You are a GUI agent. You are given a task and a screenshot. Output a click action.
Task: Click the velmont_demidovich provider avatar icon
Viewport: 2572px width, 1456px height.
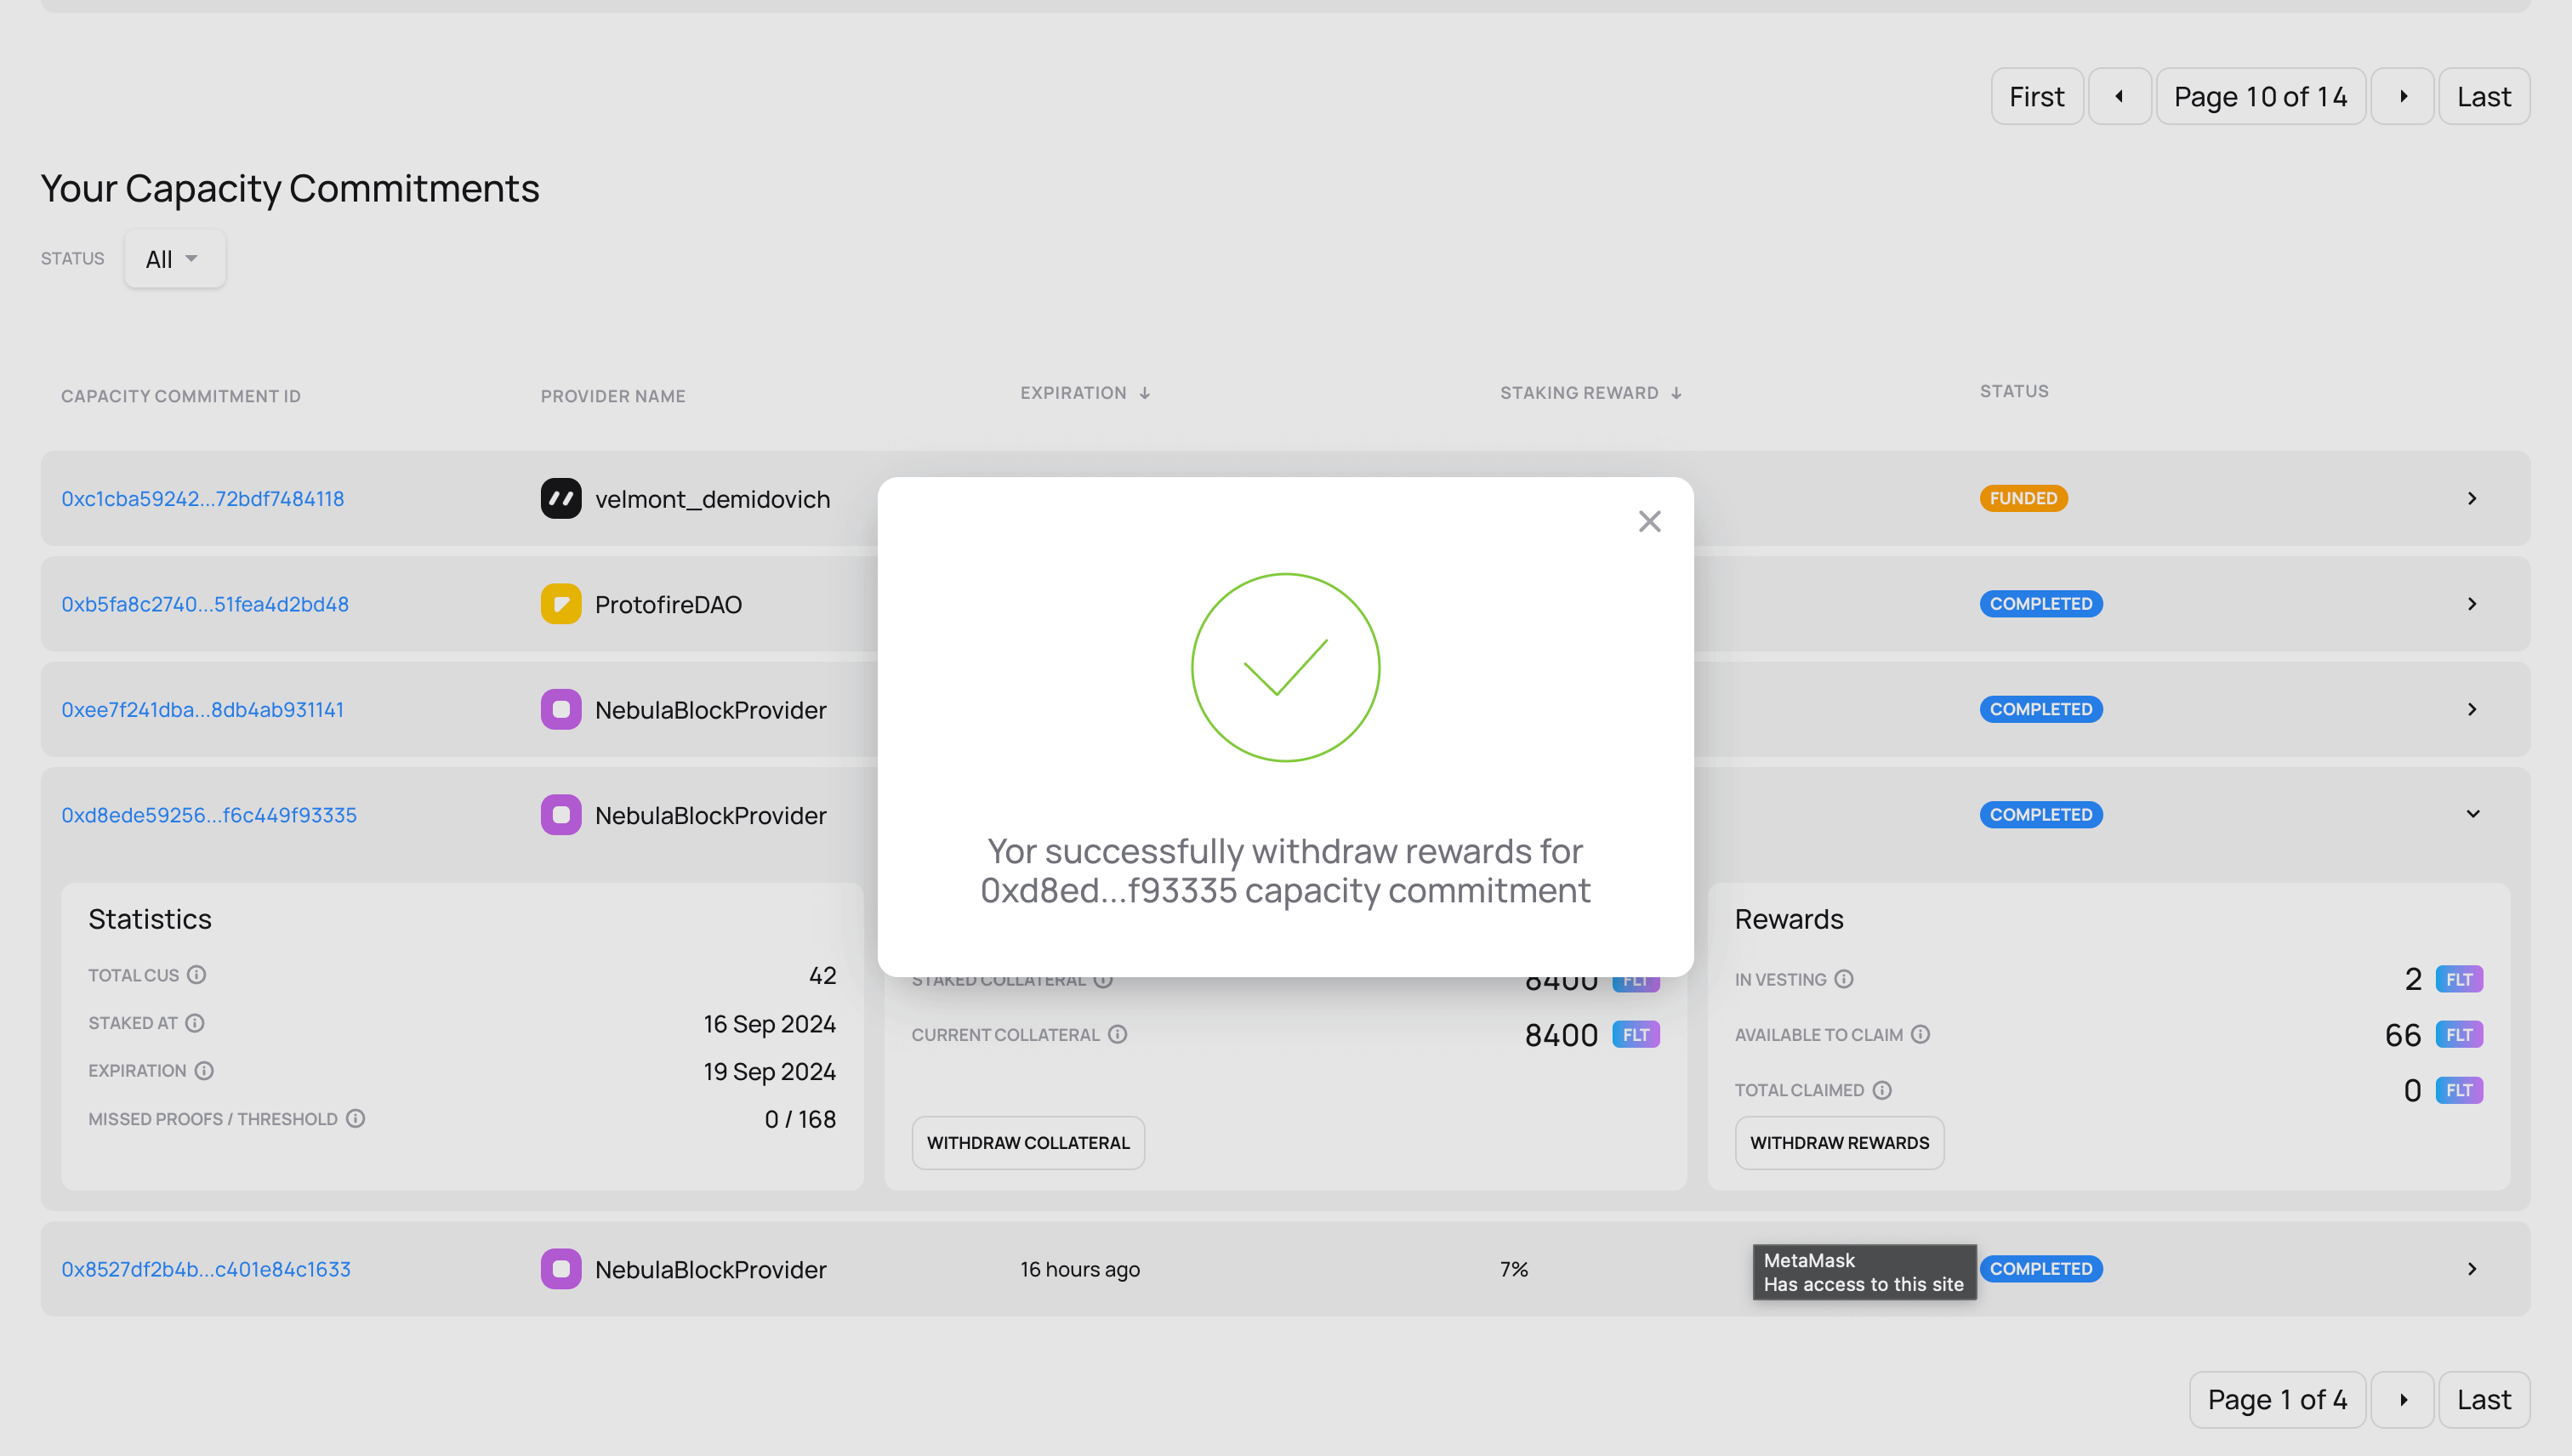[560, 498]
